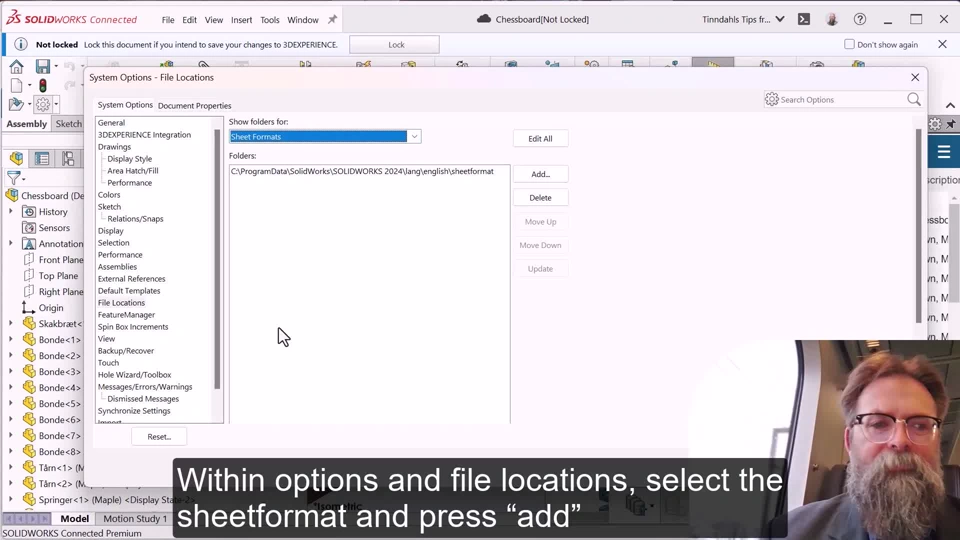Open the Options gear dropdown arrow
Image resolution: width=960 pixels, height=540 pixels.
56,104
